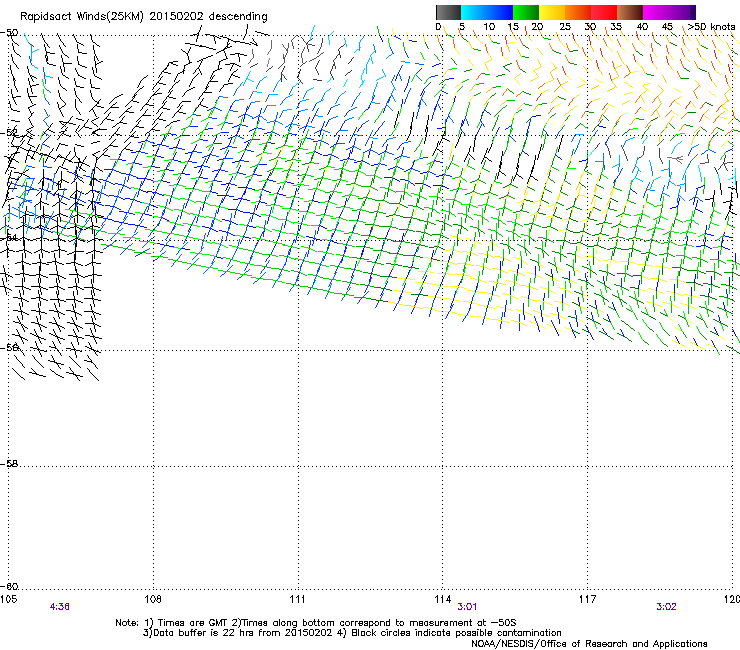Screen dimensions: 740x650
Task: Click the dark purple >50 knots swatch
Action: [693, 12]
